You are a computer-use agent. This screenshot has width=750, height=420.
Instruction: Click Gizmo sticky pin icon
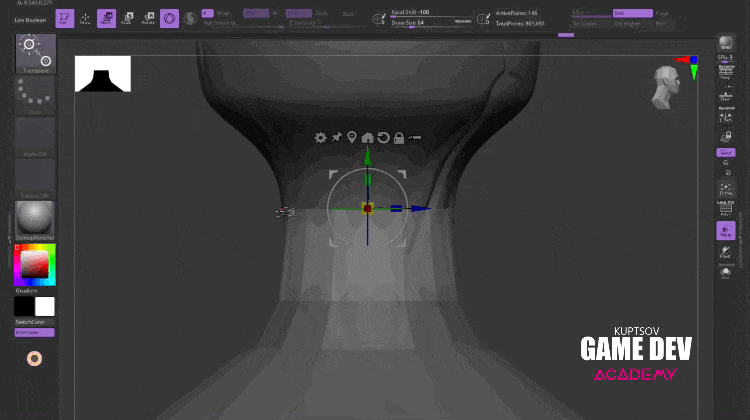[x=337, y=137]
